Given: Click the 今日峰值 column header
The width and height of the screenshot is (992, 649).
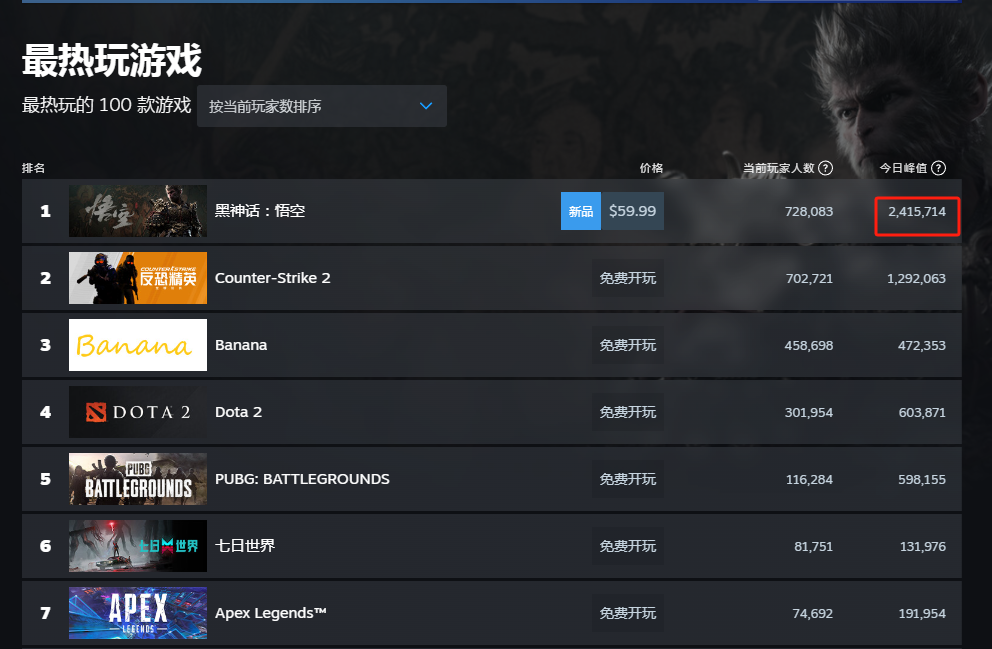Looking at the screenshot, I should tap(903, 168).
